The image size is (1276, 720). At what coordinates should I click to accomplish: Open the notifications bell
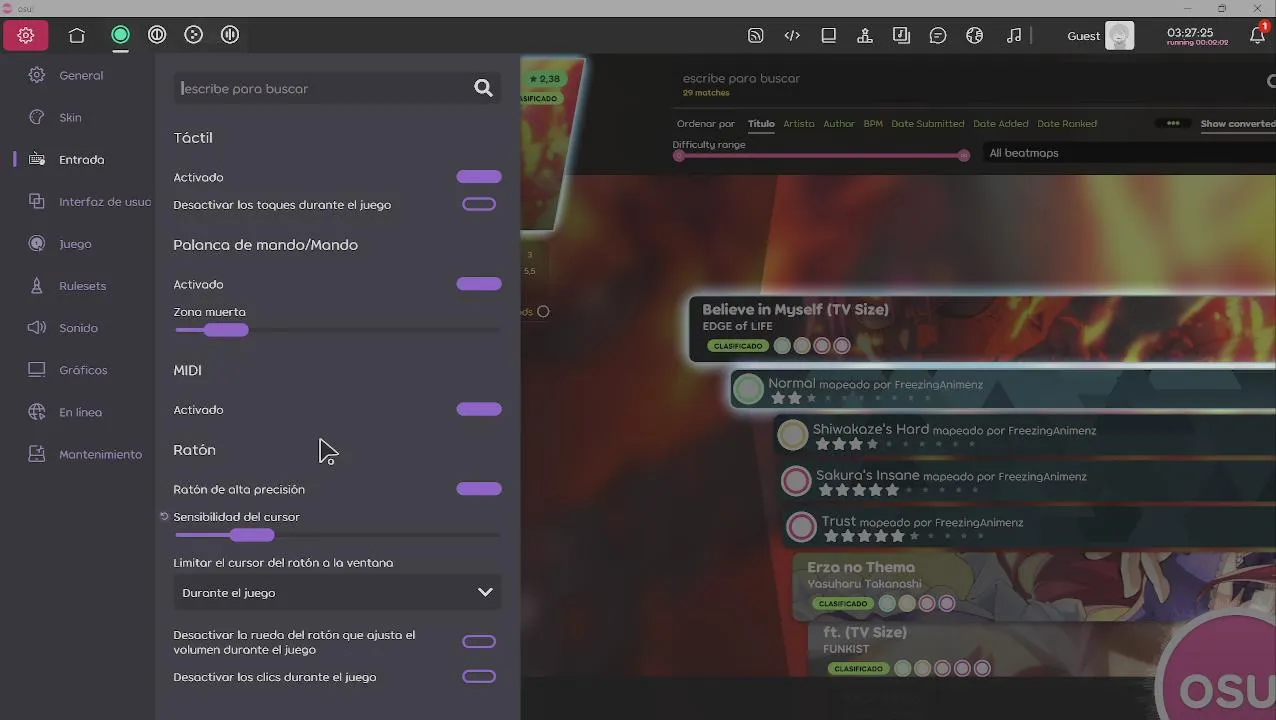pyautogui.click(x=1258, y=35)
